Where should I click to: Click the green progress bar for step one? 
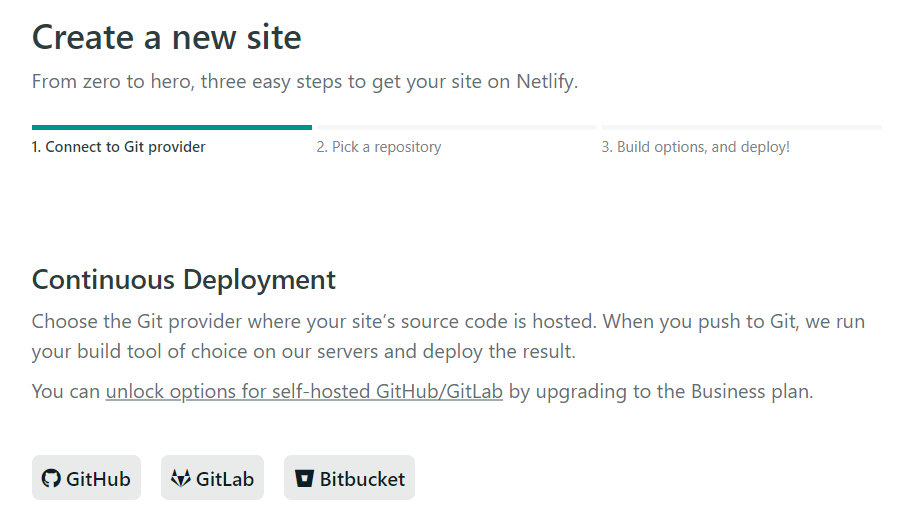(172, 127)
